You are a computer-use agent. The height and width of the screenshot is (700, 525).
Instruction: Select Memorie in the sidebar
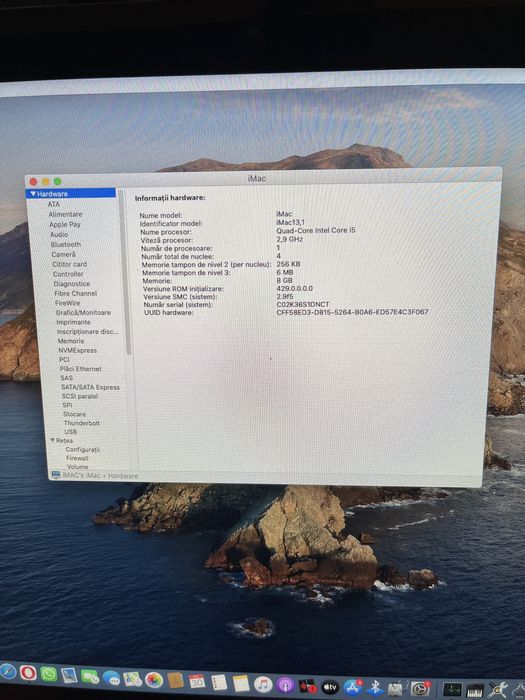tap(71, 341)
